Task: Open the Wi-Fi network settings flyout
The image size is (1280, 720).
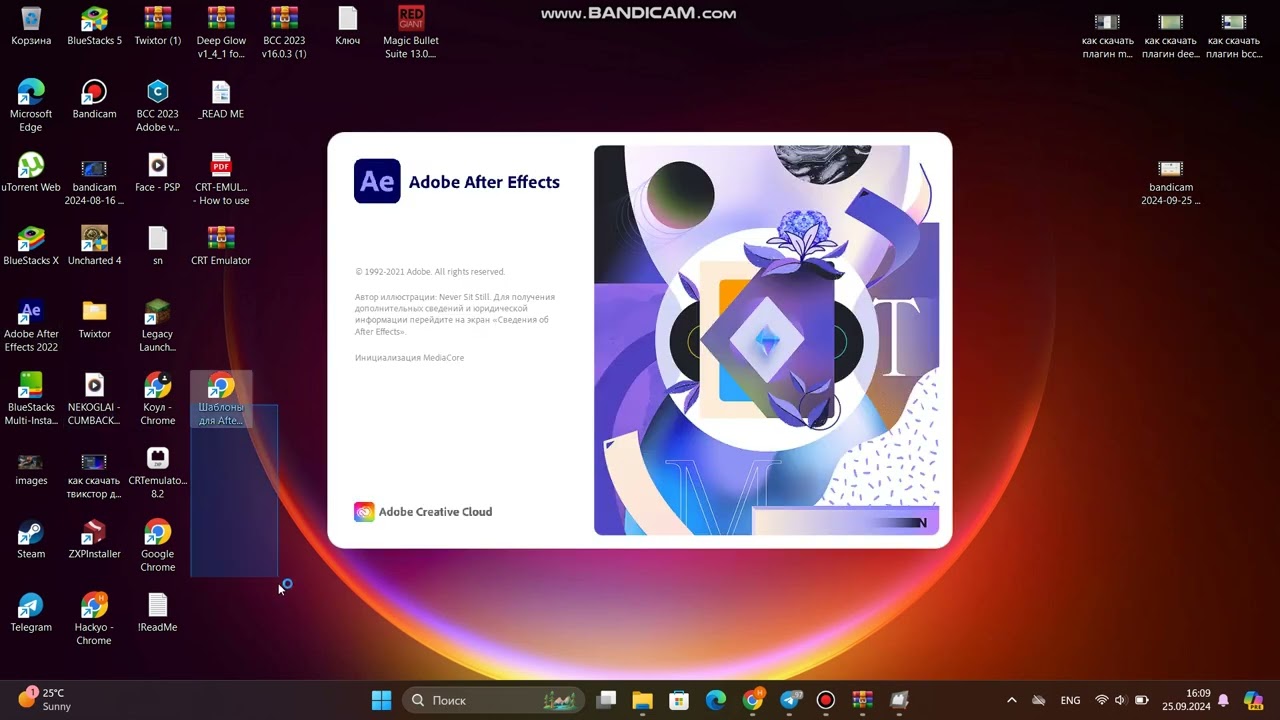Action: pyautogui.click(x=1102, y=700)
